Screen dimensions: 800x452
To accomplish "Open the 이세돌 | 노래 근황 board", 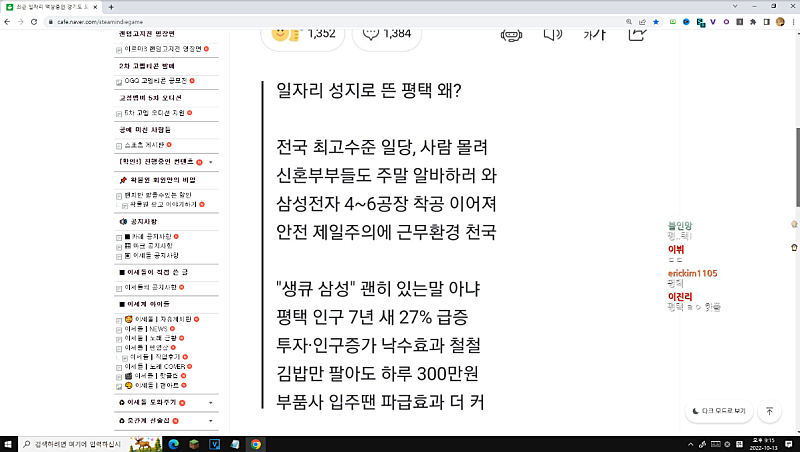I will (151, 338).
